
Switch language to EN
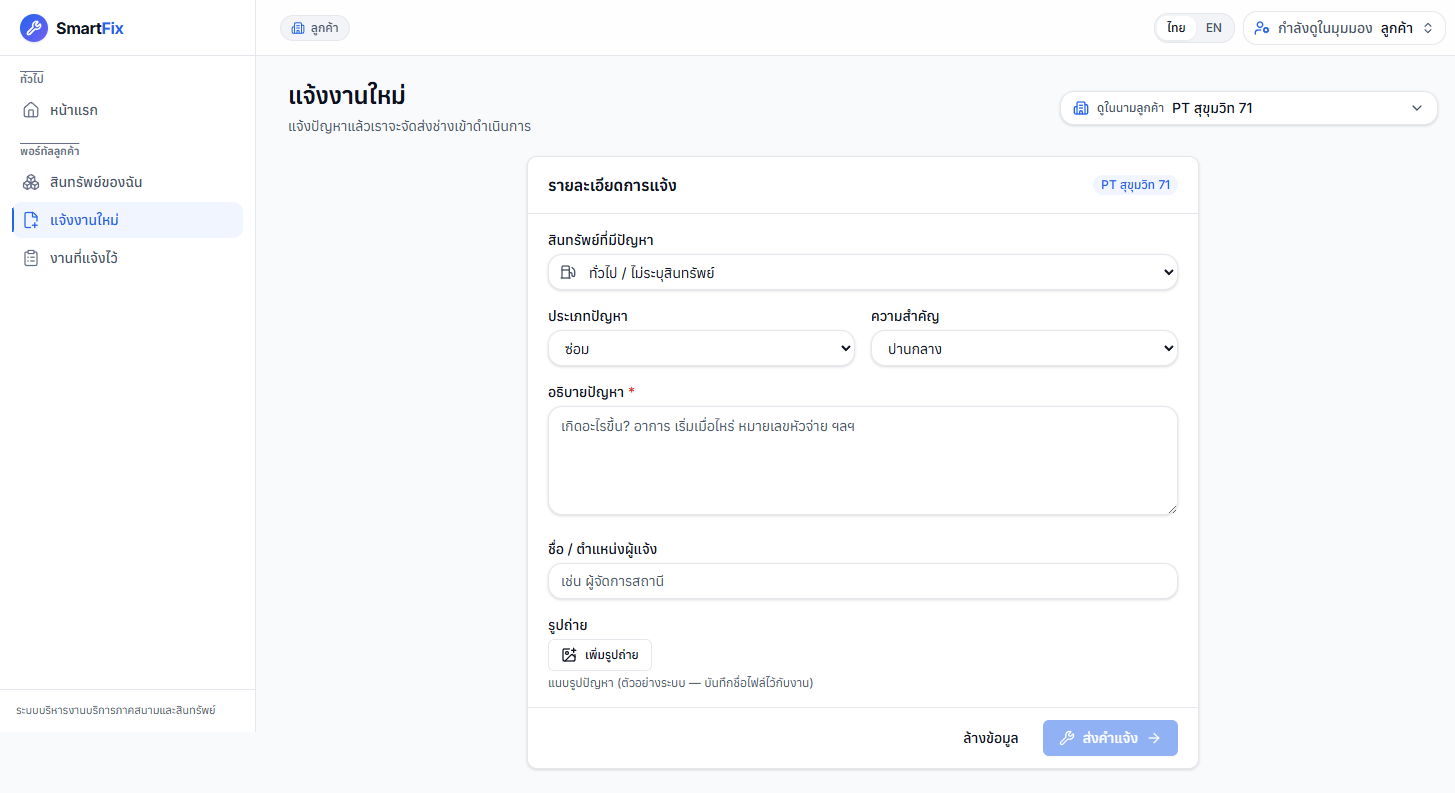pyautogui.click(x=1213, y=28)
